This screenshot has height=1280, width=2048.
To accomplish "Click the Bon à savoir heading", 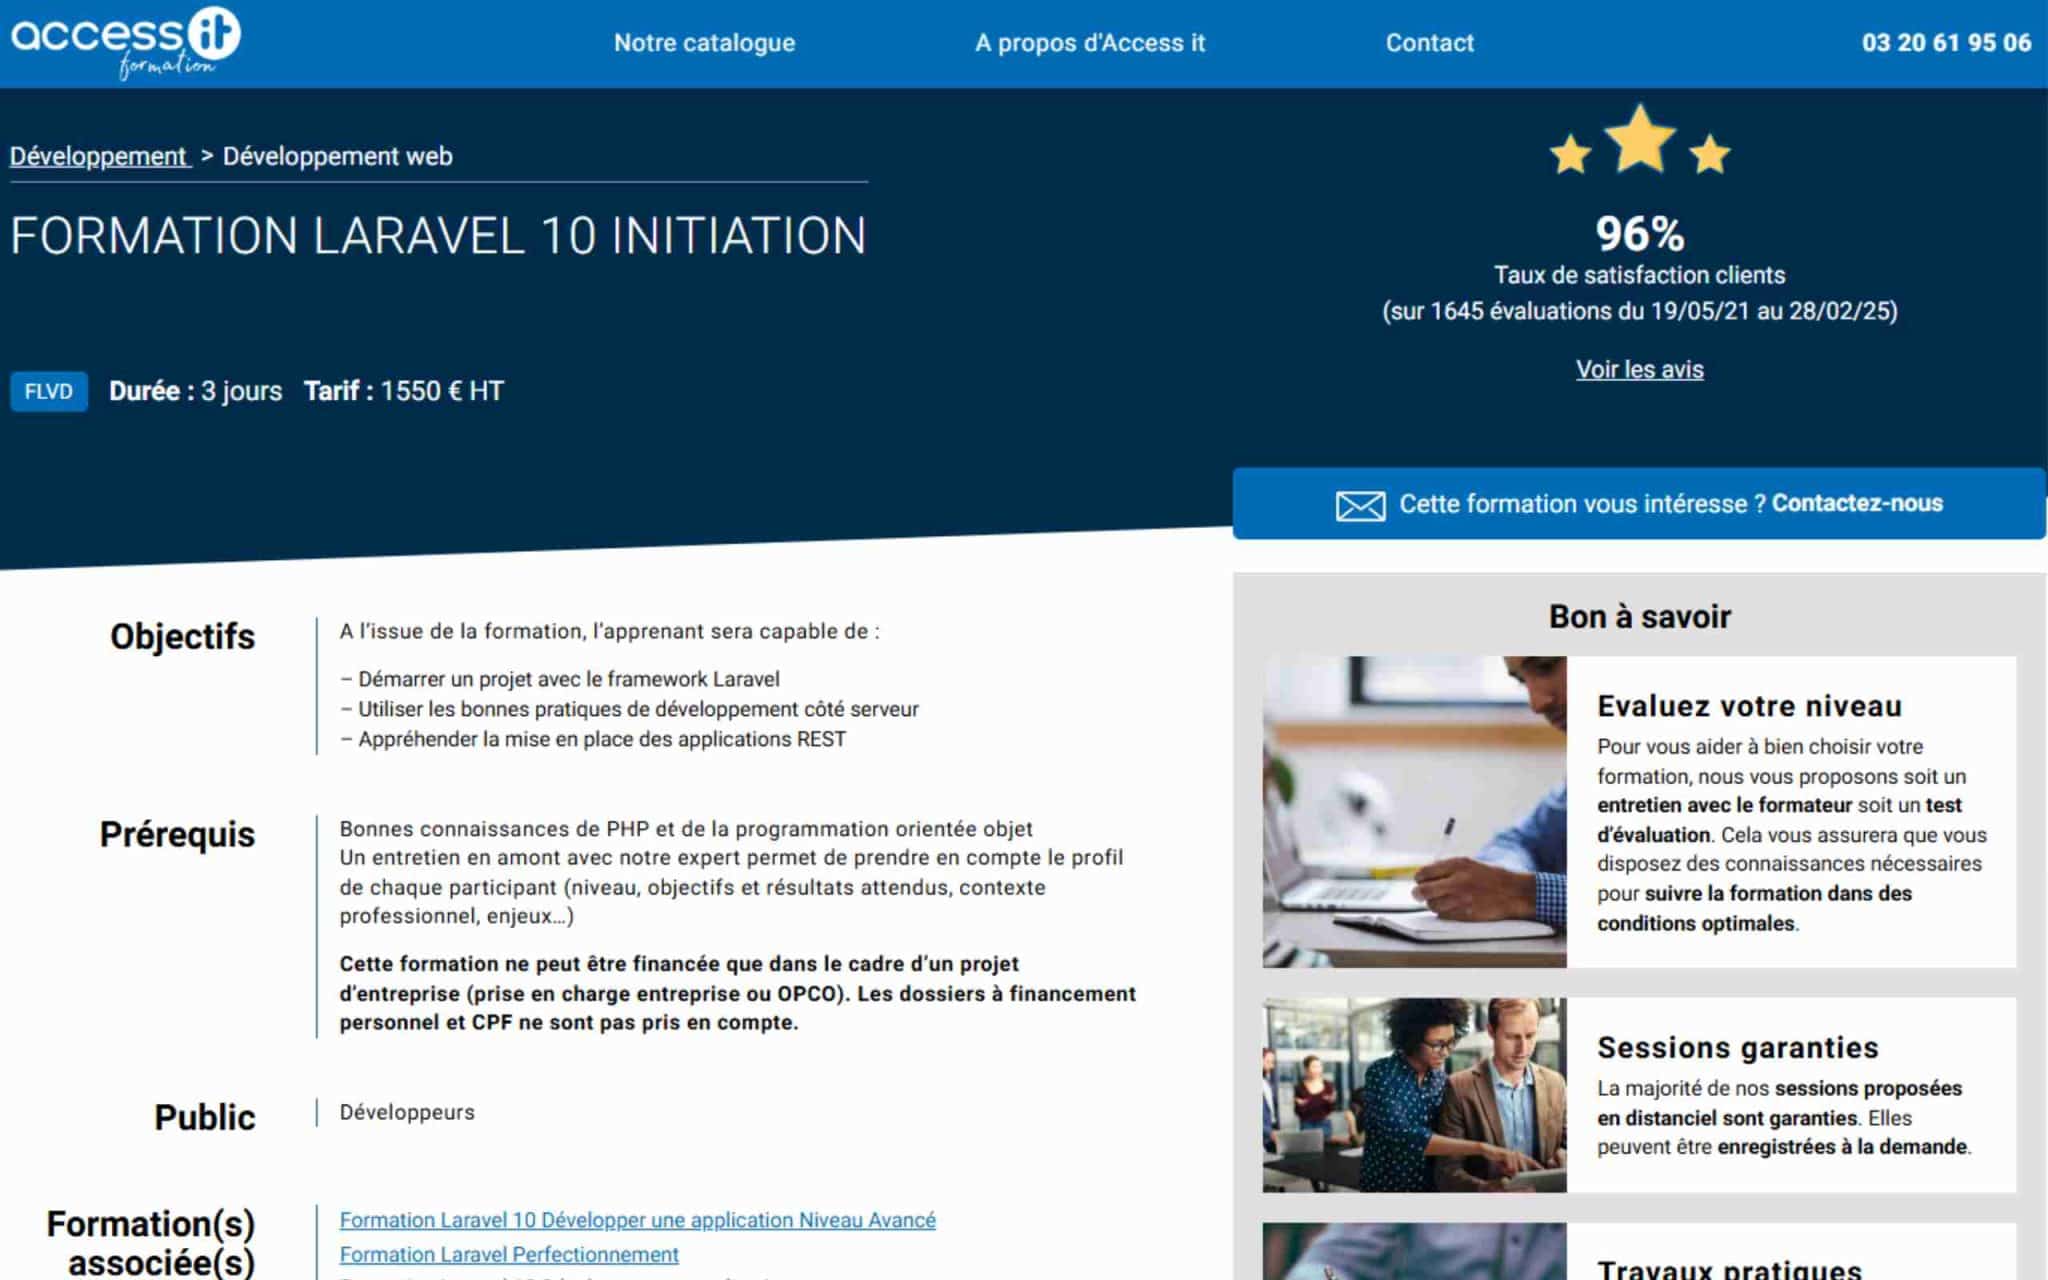I will (1640, 616).
